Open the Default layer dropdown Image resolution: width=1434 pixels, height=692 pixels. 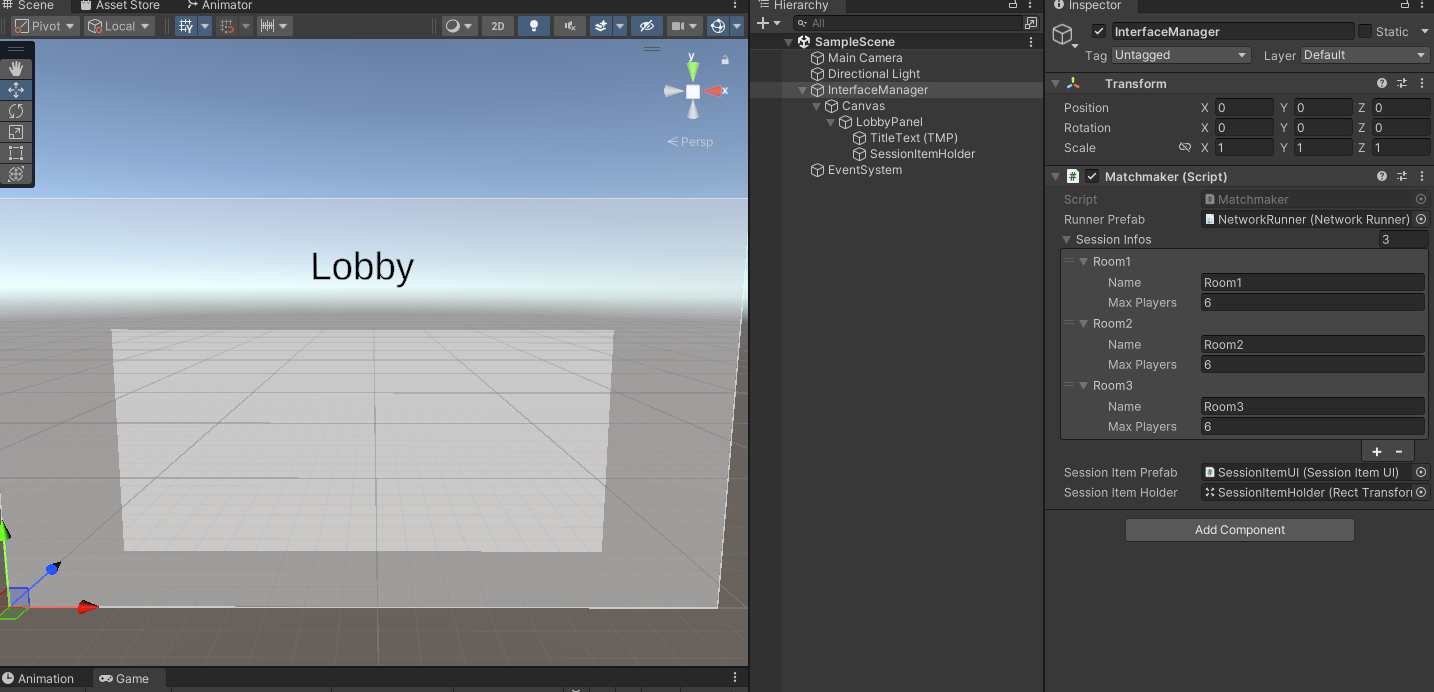pyautogui.click(x=1365, y=55)
